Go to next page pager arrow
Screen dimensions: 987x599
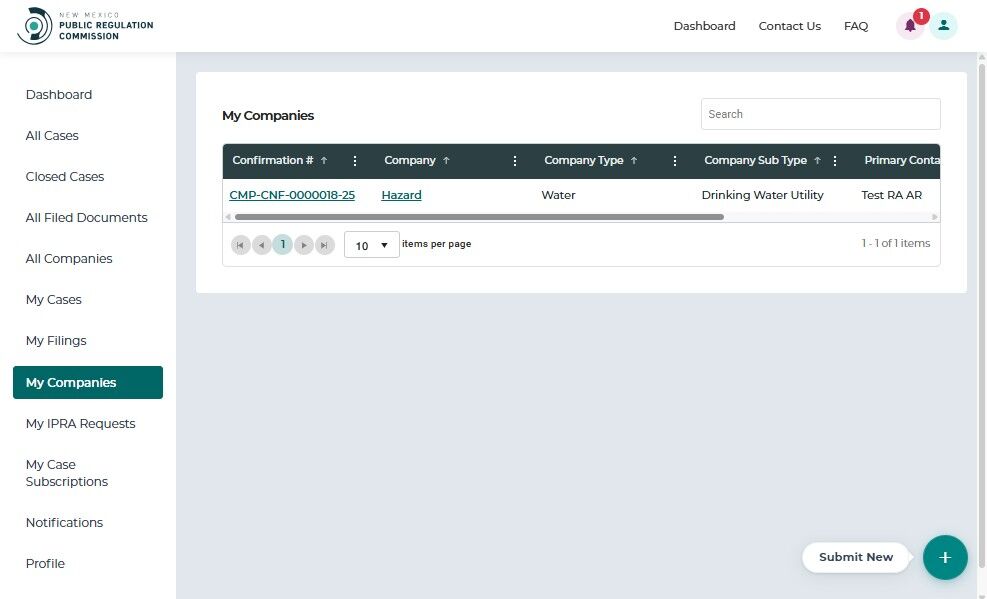303,245
